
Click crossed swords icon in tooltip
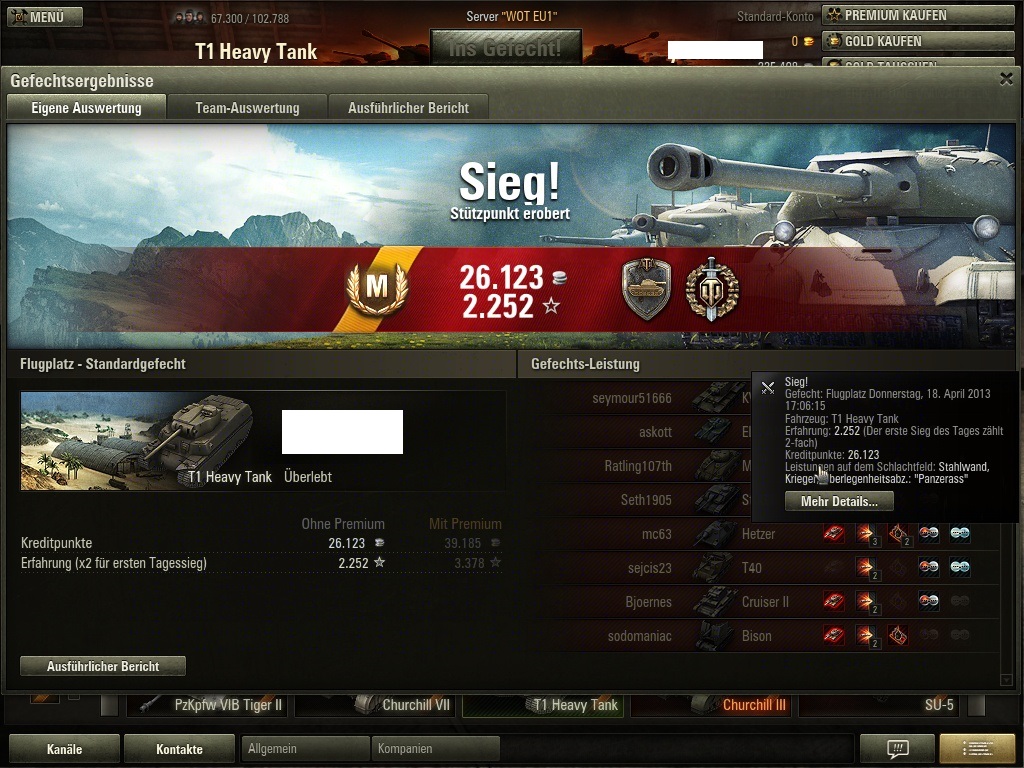point(768,388)
